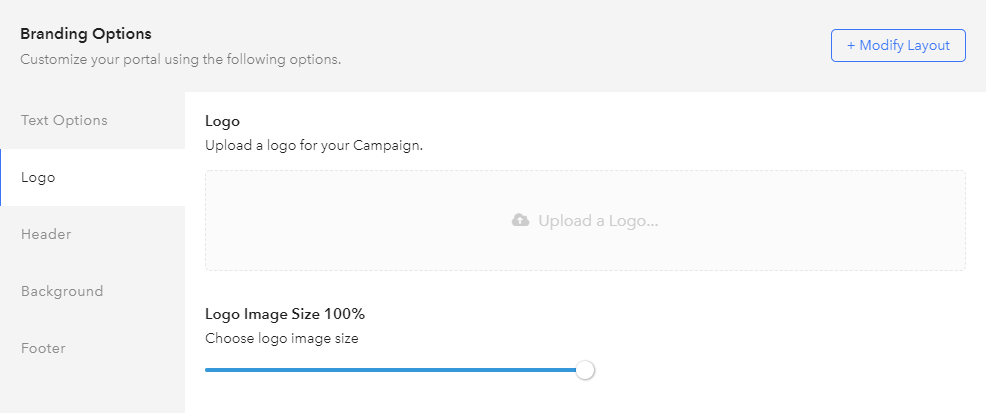
Task: Click the dashed logo upload dropzone
Action: (x=585, y=221)
